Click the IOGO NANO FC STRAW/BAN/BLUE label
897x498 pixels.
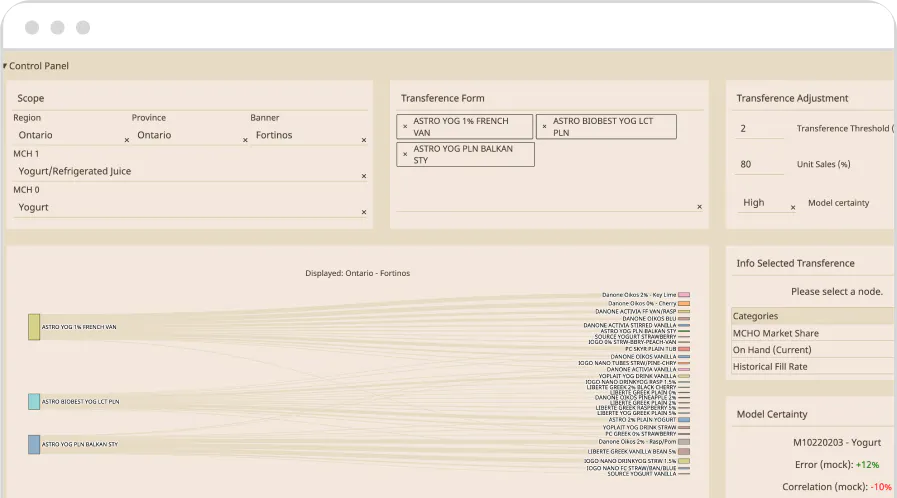click(x=631, y=468)
